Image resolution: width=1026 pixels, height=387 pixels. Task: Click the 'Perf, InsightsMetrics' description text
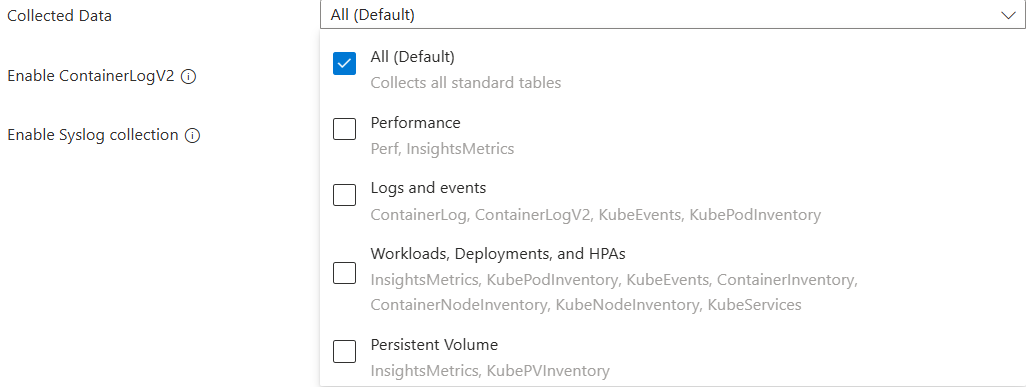click(442, 149)
